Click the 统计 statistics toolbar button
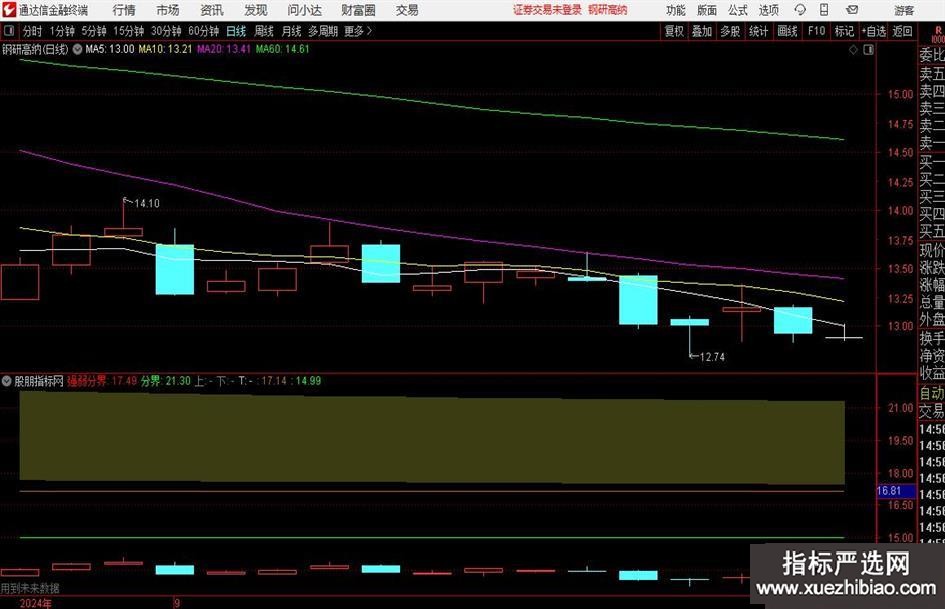945x609 pixels. click(x=758, y=31)
